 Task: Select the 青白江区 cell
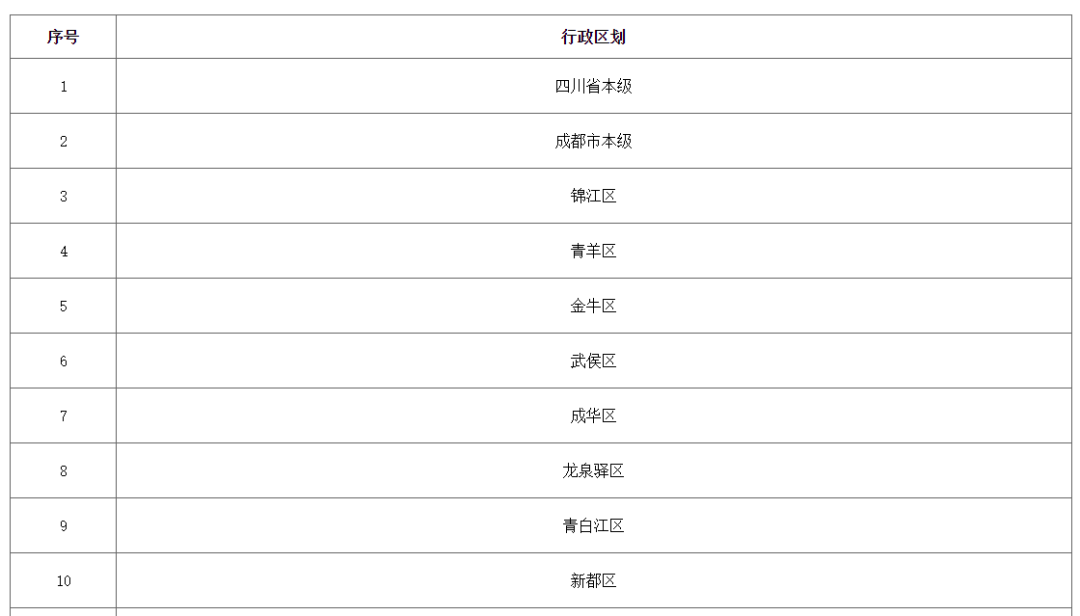pyautogui.click(x=594, y=526)
